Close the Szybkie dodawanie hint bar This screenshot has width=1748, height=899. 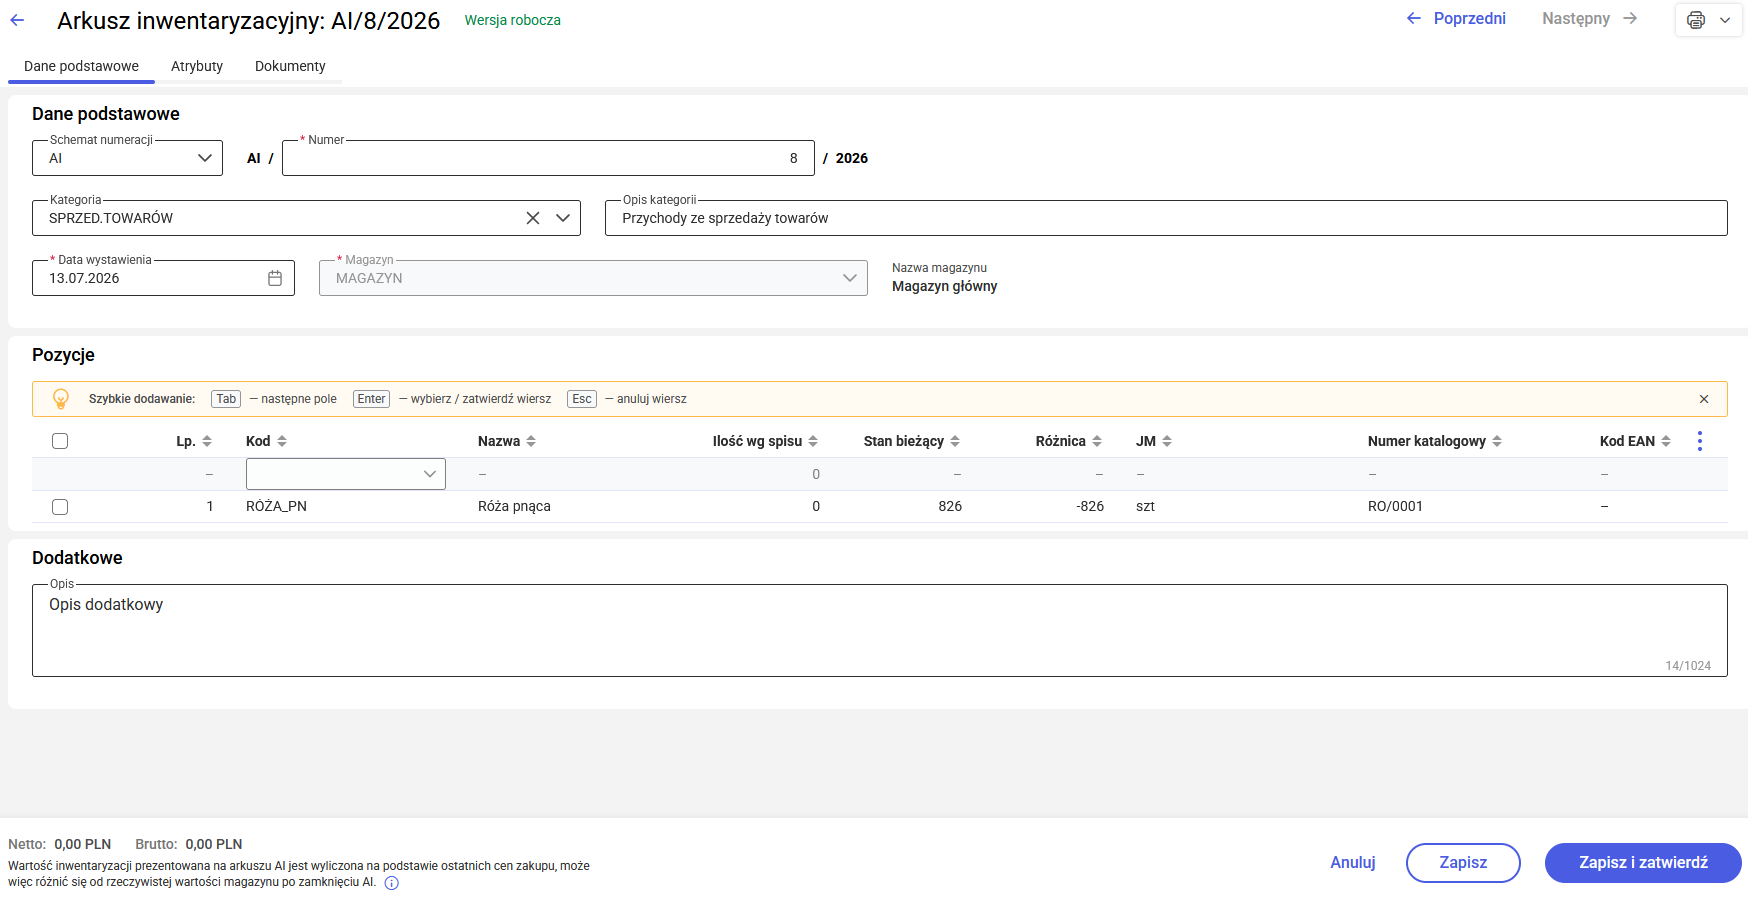tap(1704, 399)
